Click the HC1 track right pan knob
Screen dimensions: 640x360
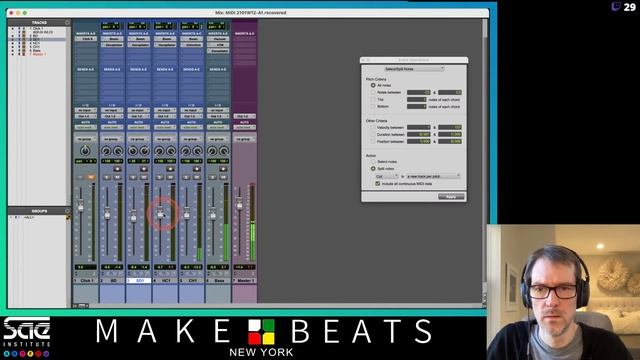pos(171,151)
